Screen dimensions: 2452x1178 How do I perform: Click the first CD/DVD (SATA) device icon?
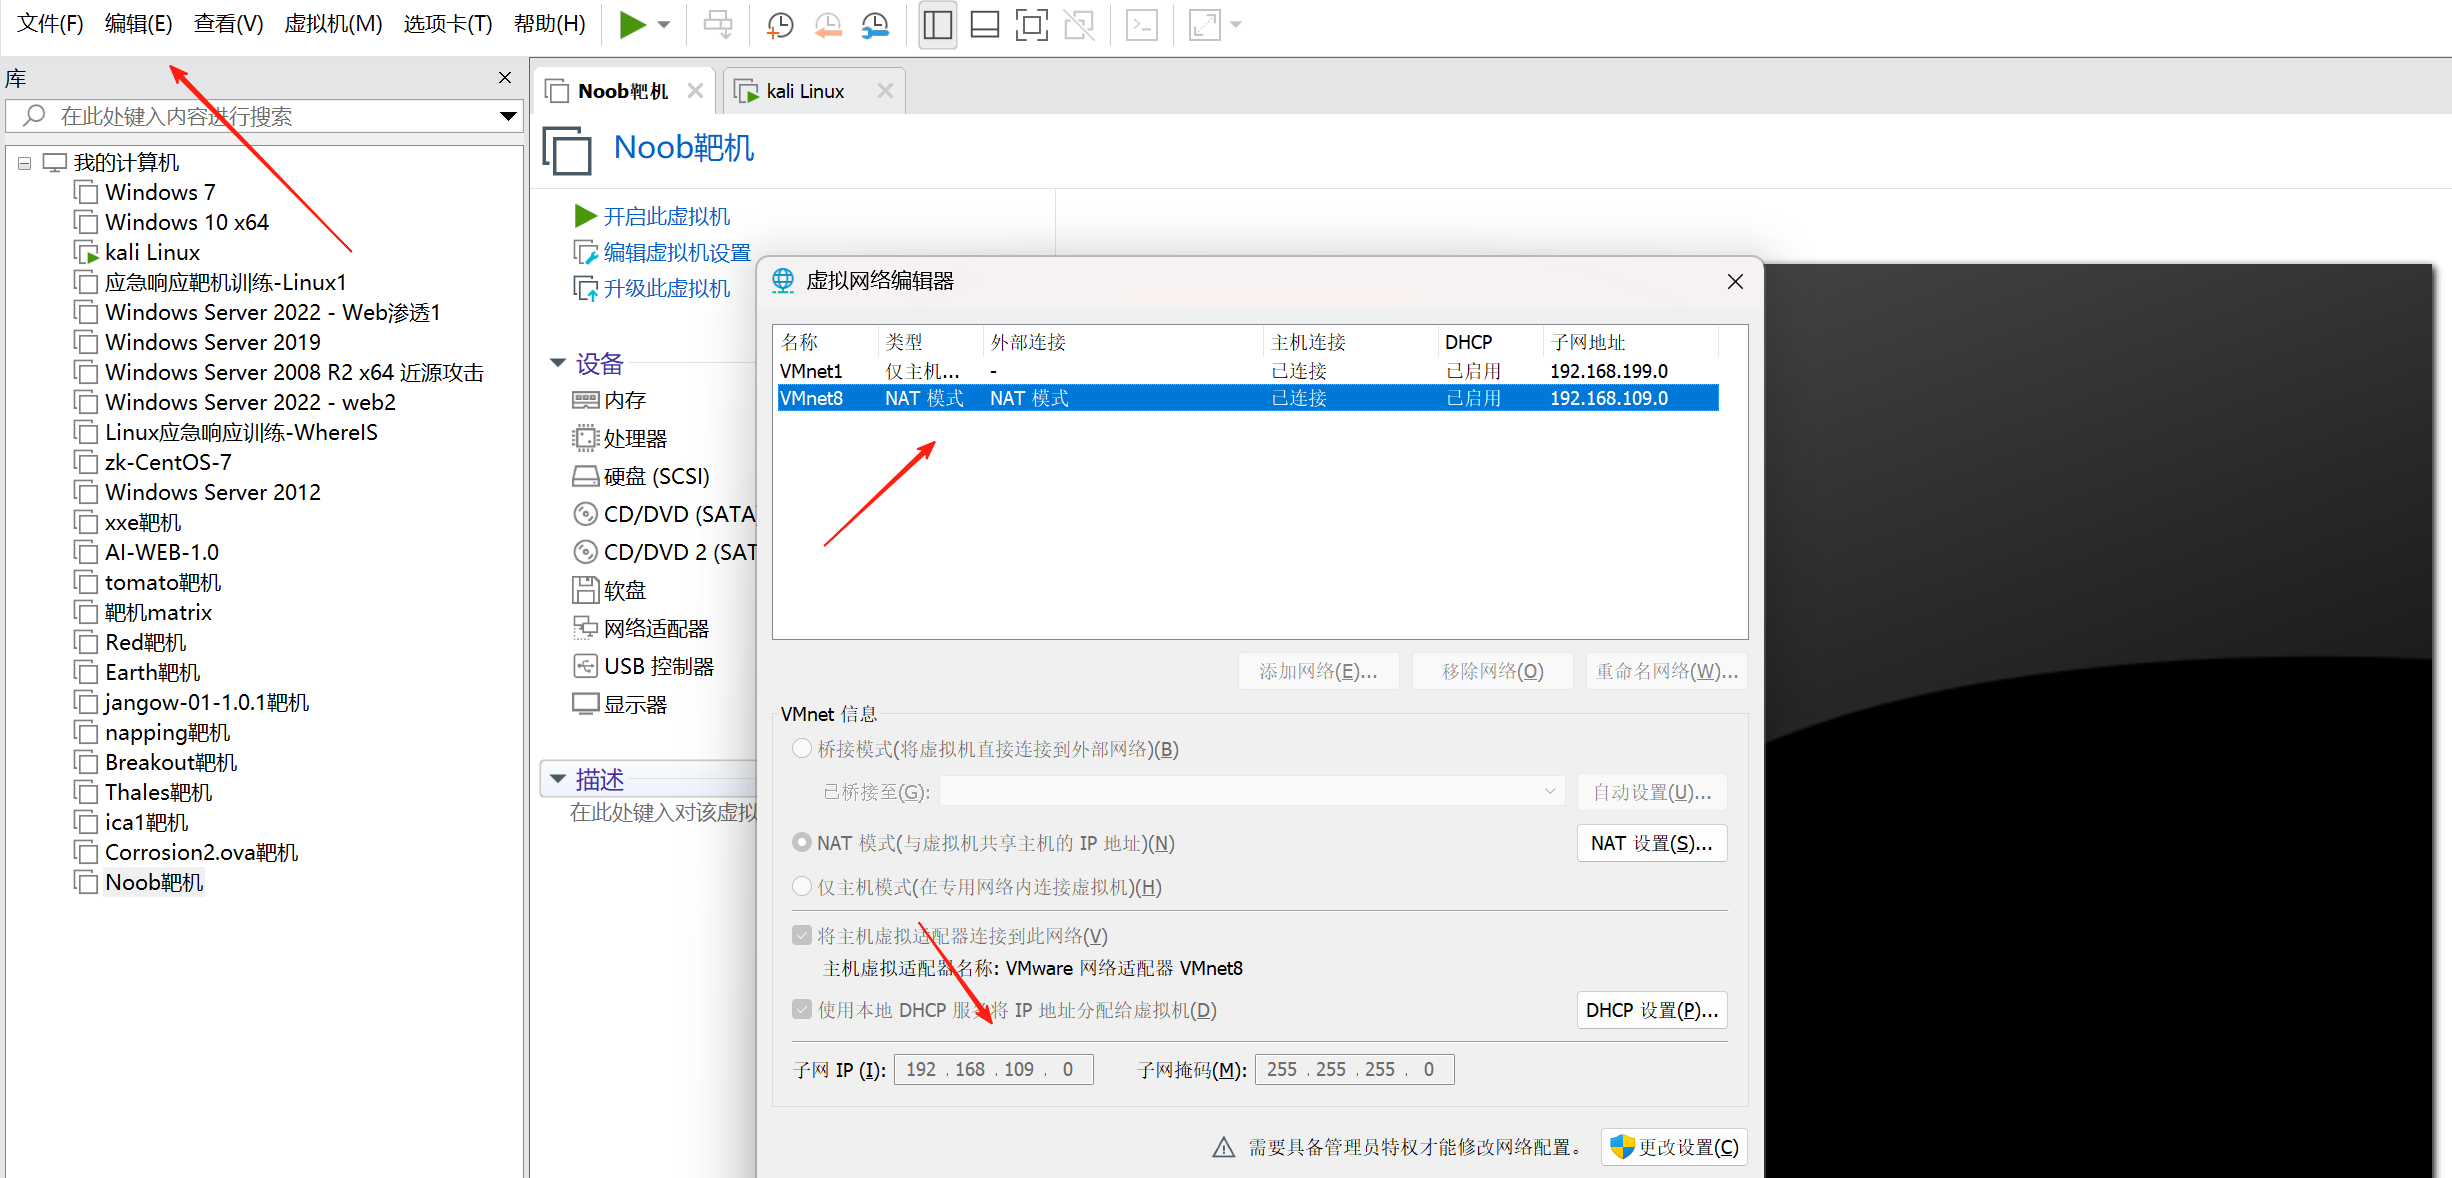pos(586,514)
